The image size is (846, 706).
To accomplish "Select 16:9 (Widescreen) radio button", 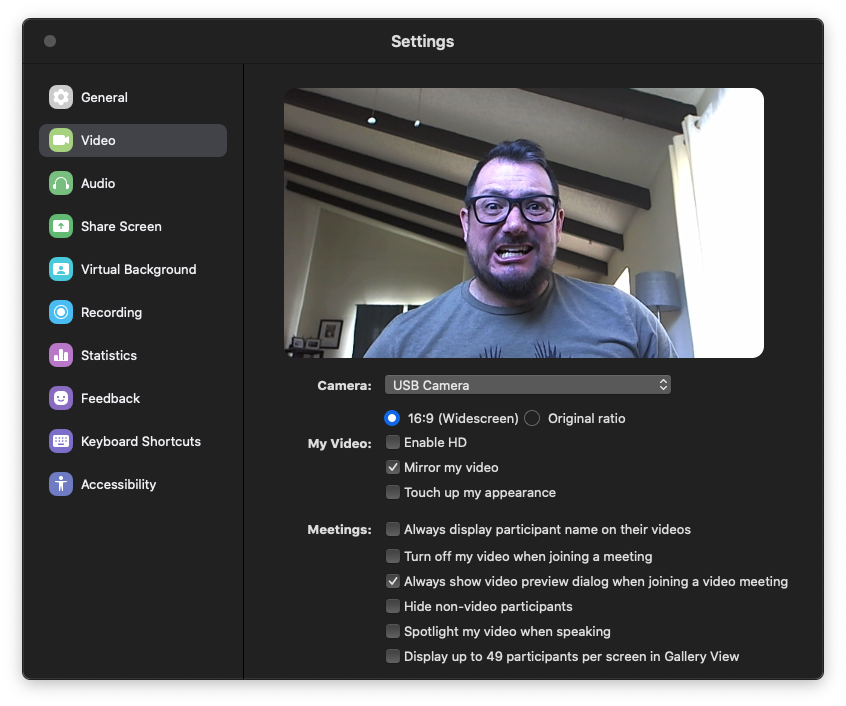I will tap(392, 418).
